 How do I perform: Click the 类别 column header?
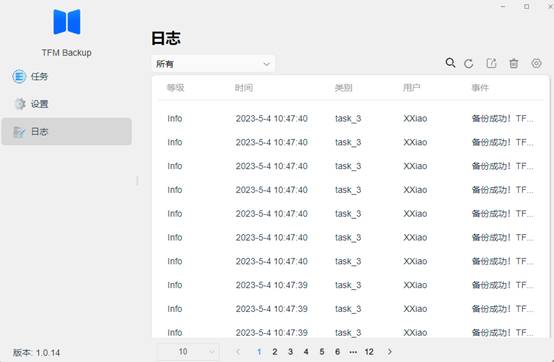(x=343, y=88)
